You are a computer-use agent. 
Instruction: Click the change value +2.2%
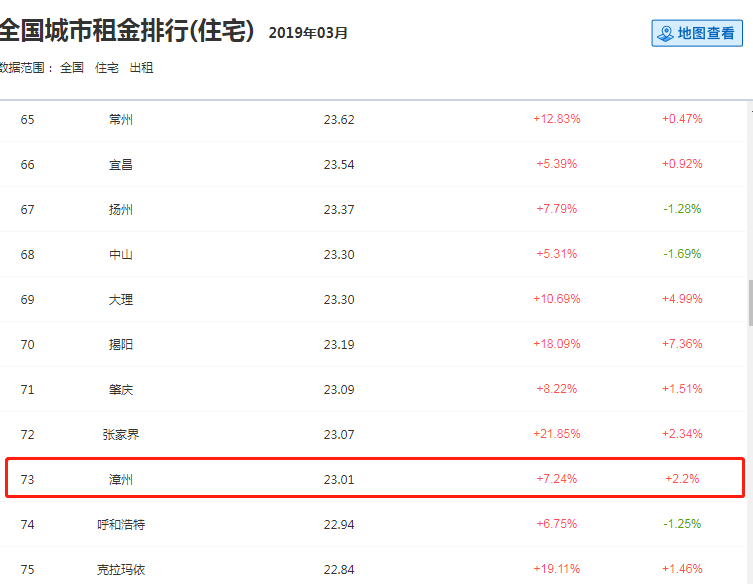(x=682, y=479)
